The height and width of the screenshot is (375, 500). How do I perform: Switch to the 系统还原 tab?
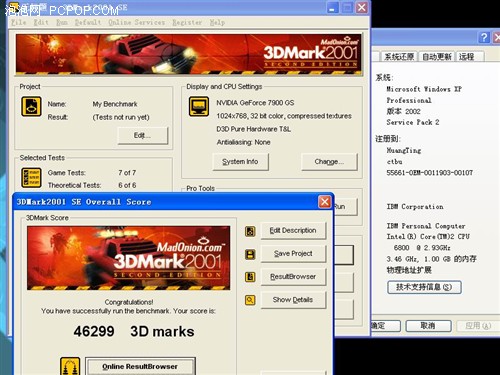tap(399, 56)
